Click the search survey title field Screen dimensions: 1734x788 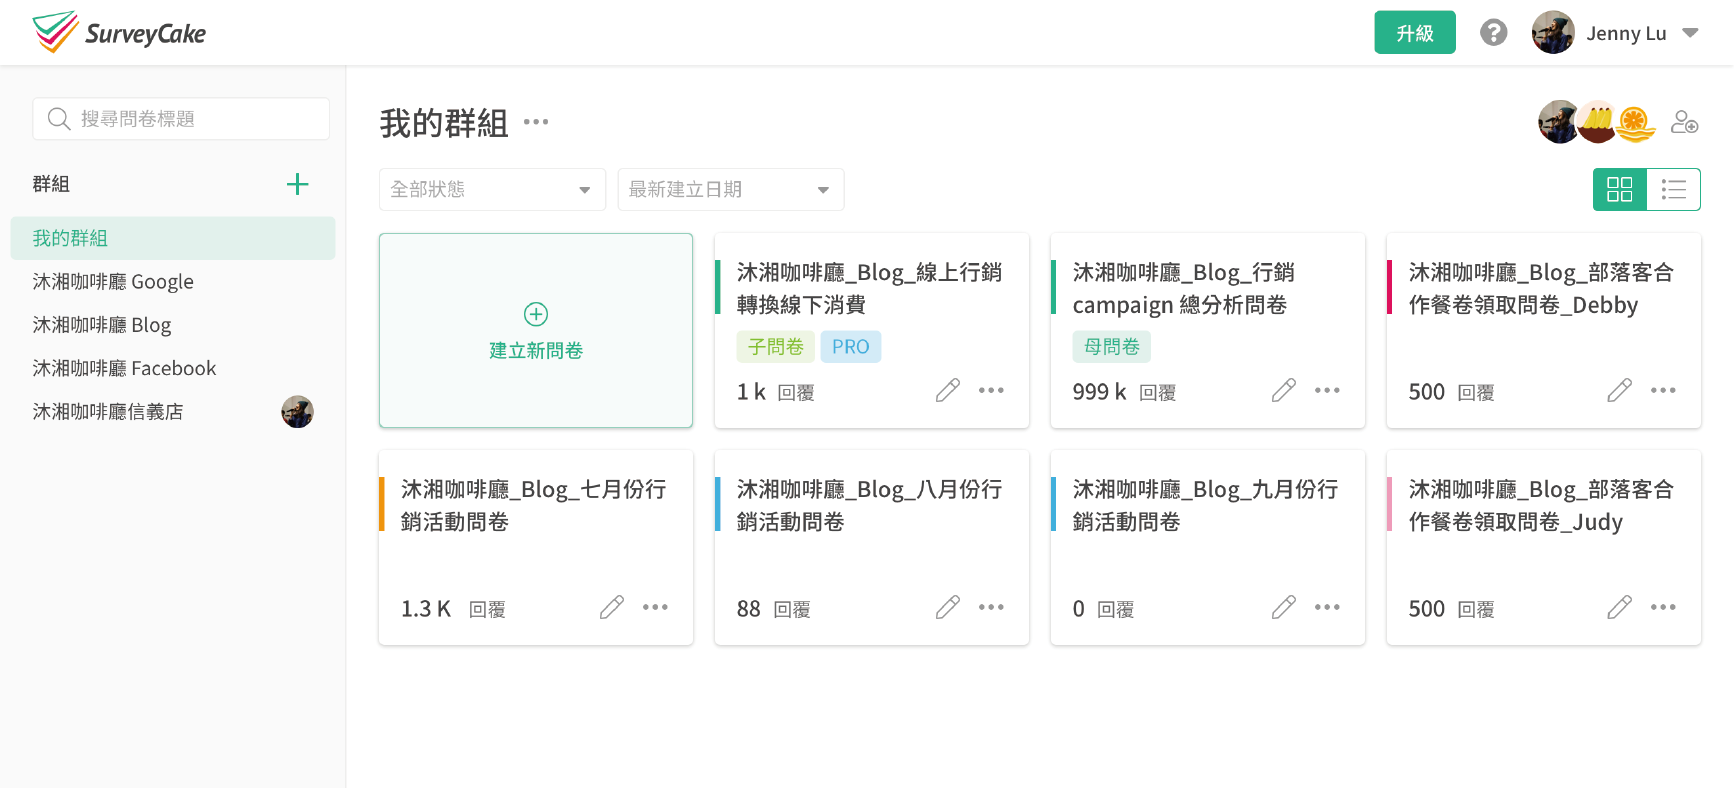(181, 119)
